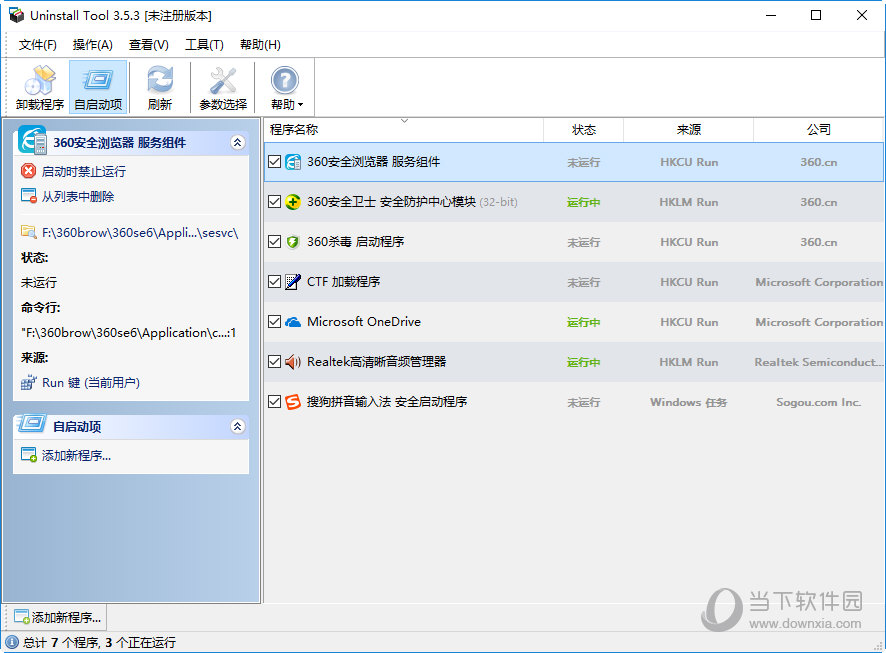The height and width of the screenshot is (653, 886).
Task: Click the 添加新程序 icon in the bottom bar
Action: click(22, 617)
